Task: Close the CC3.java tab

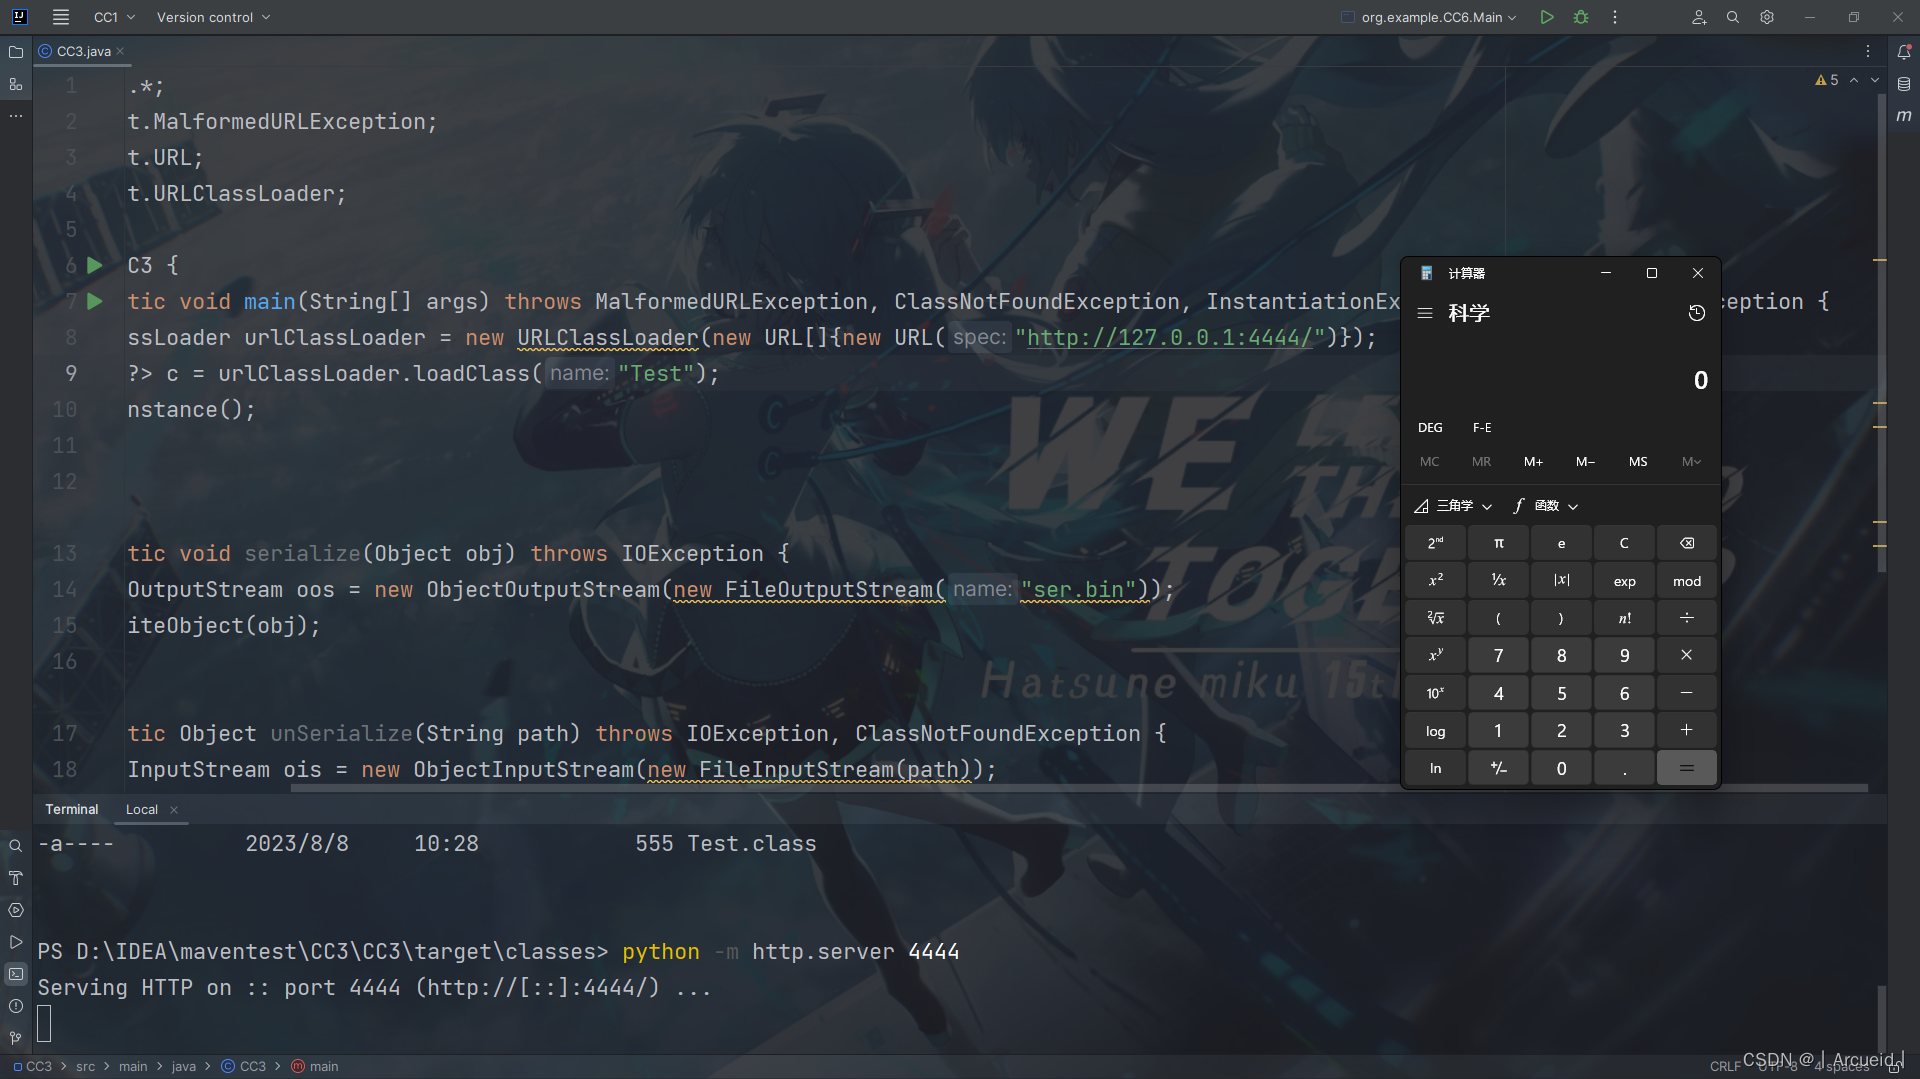Action: click(x=120, y=51)
